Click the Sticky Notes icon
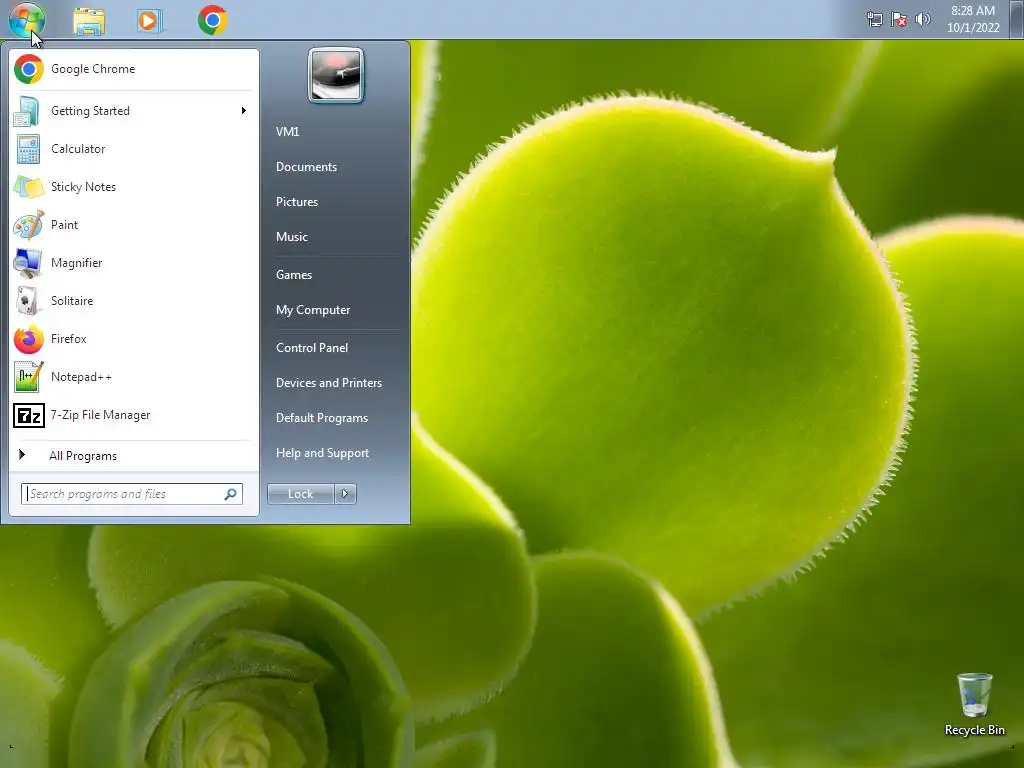This screenshot has width=1024, height=768. pyautogui.click(x=29, y=187)
